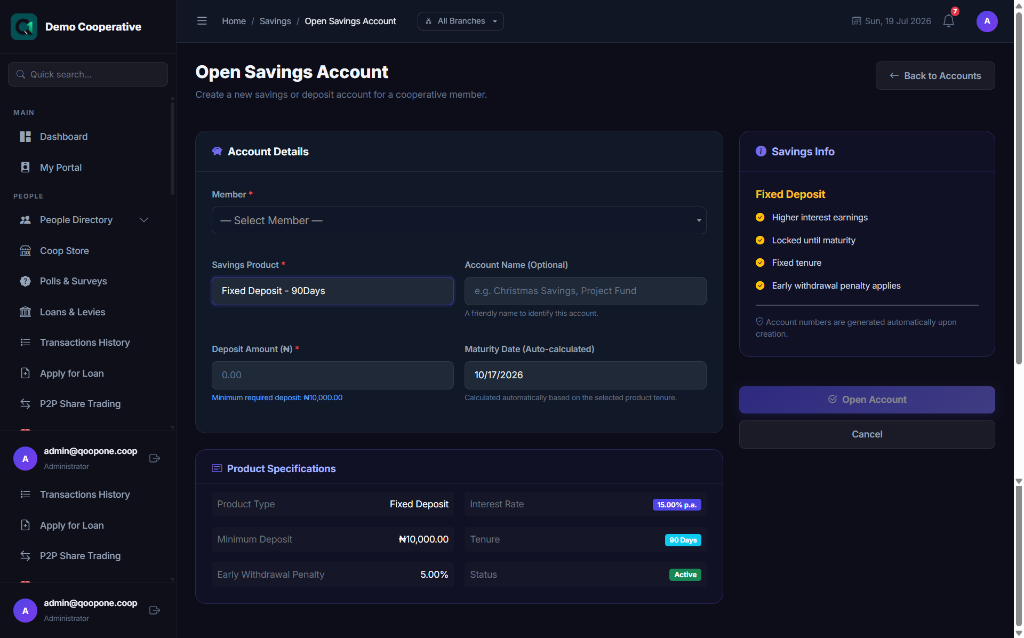
Task: Click the Active status badge
Action: pyautogui.click(x=685, y=575)
